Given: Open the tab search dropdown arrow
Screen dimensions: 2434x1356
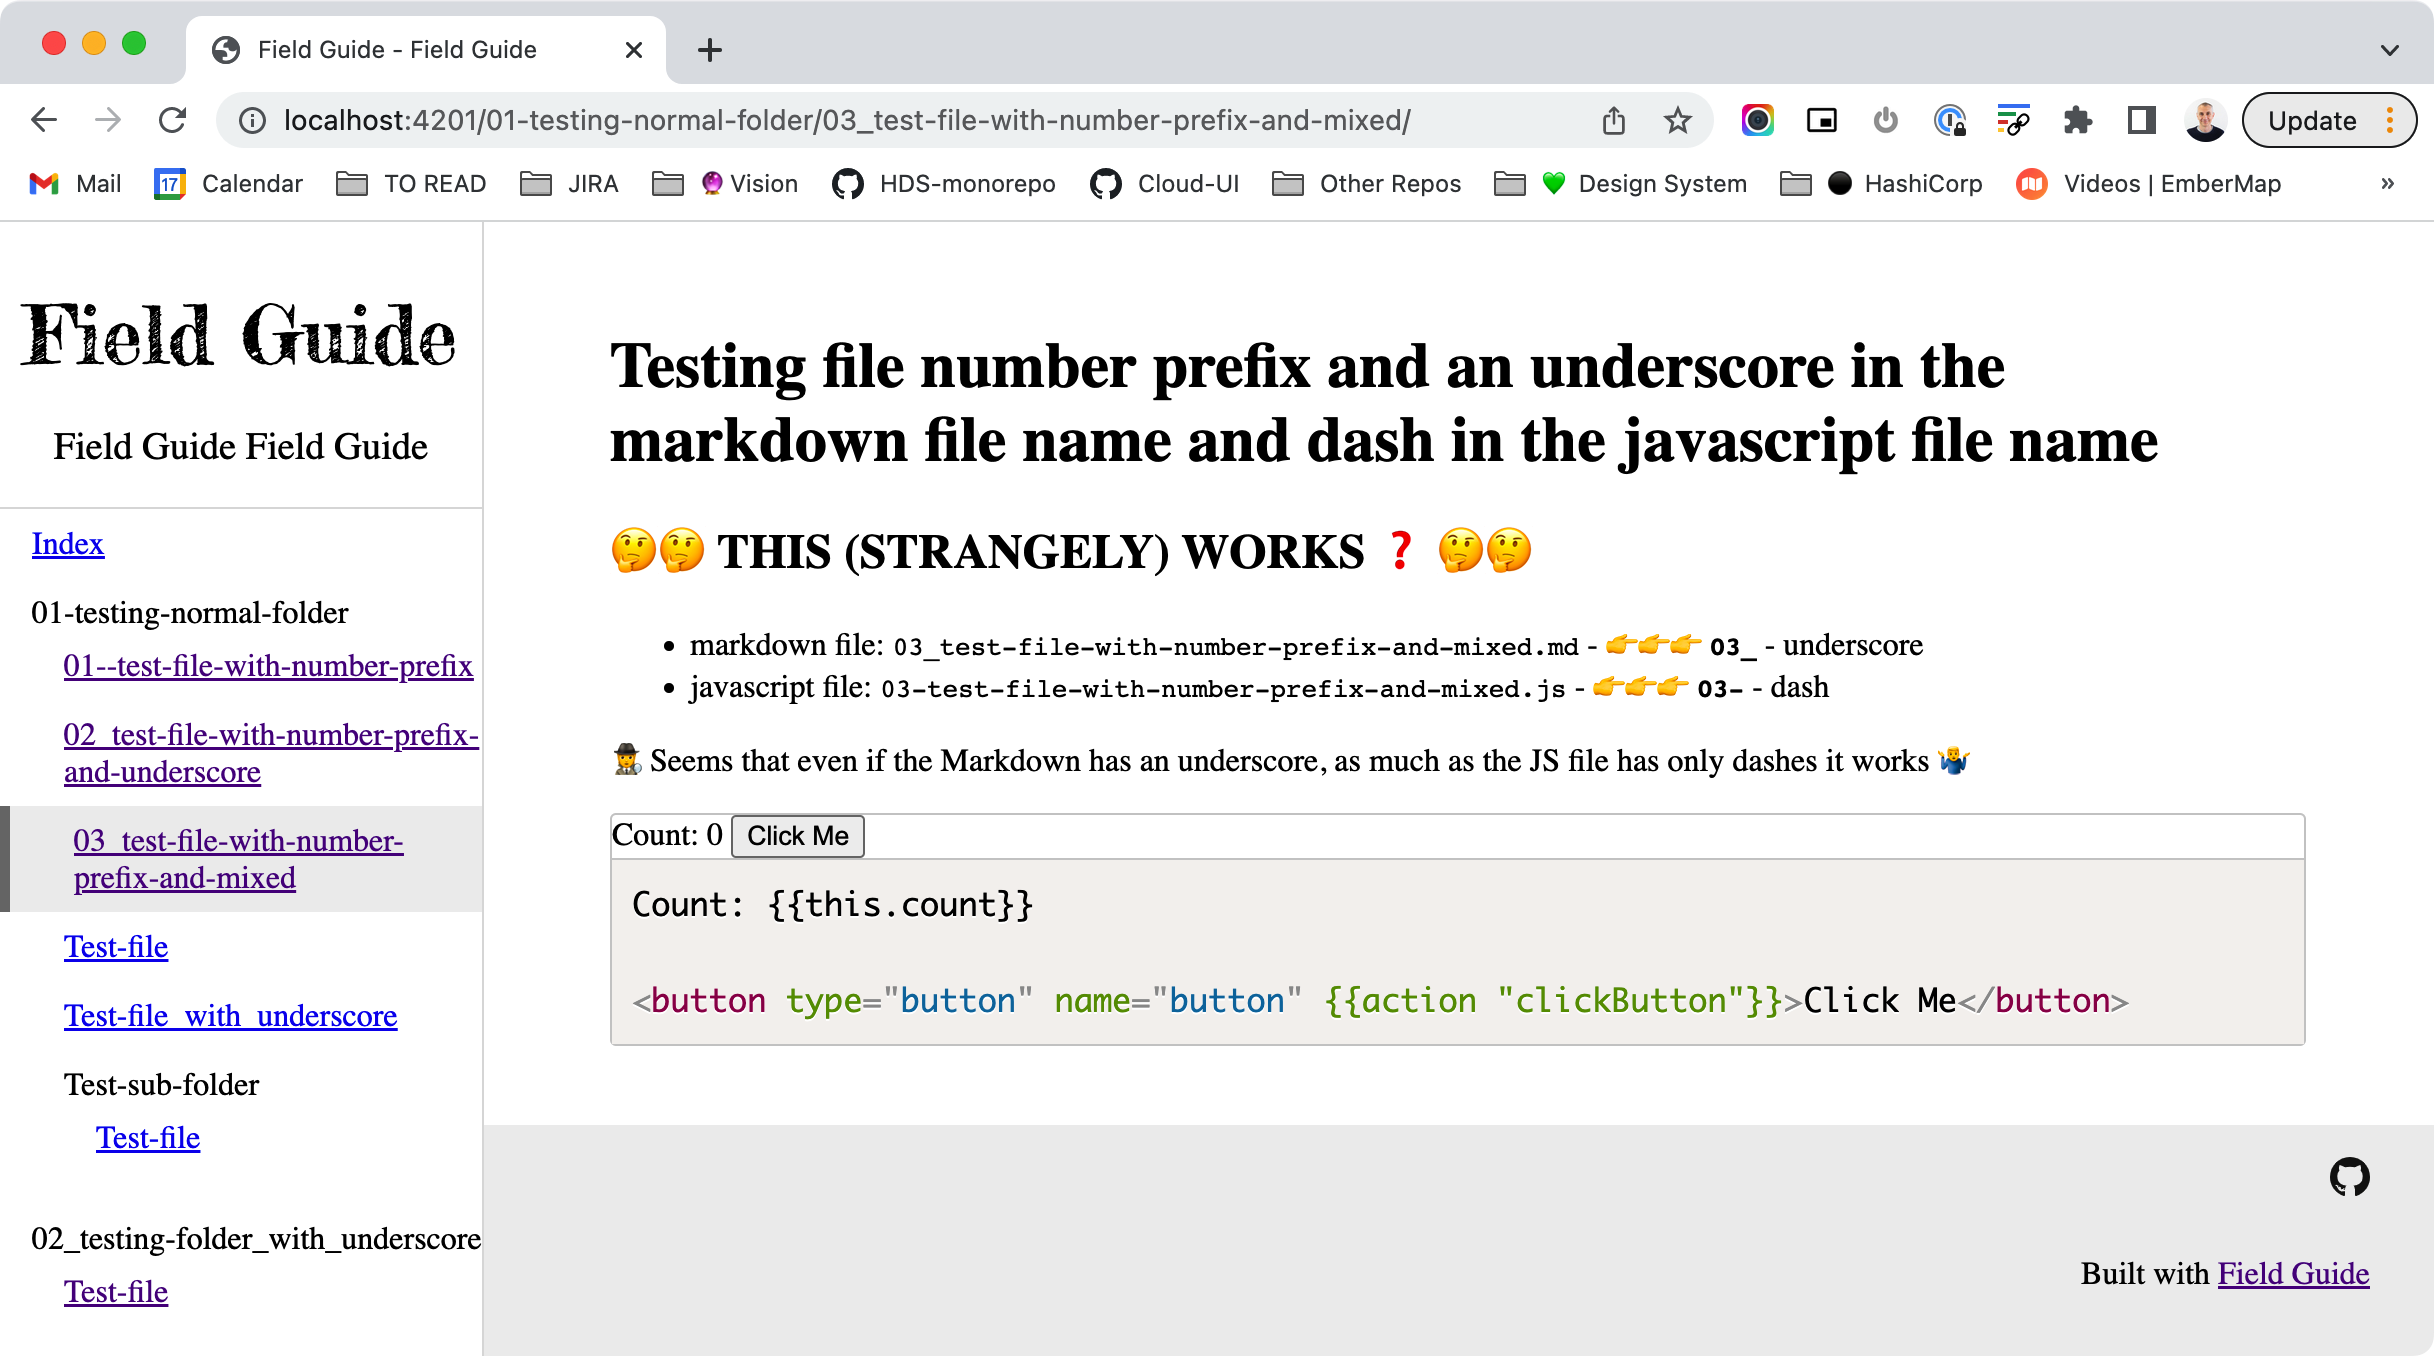Looking at the screenshot, I should 2389,50.
